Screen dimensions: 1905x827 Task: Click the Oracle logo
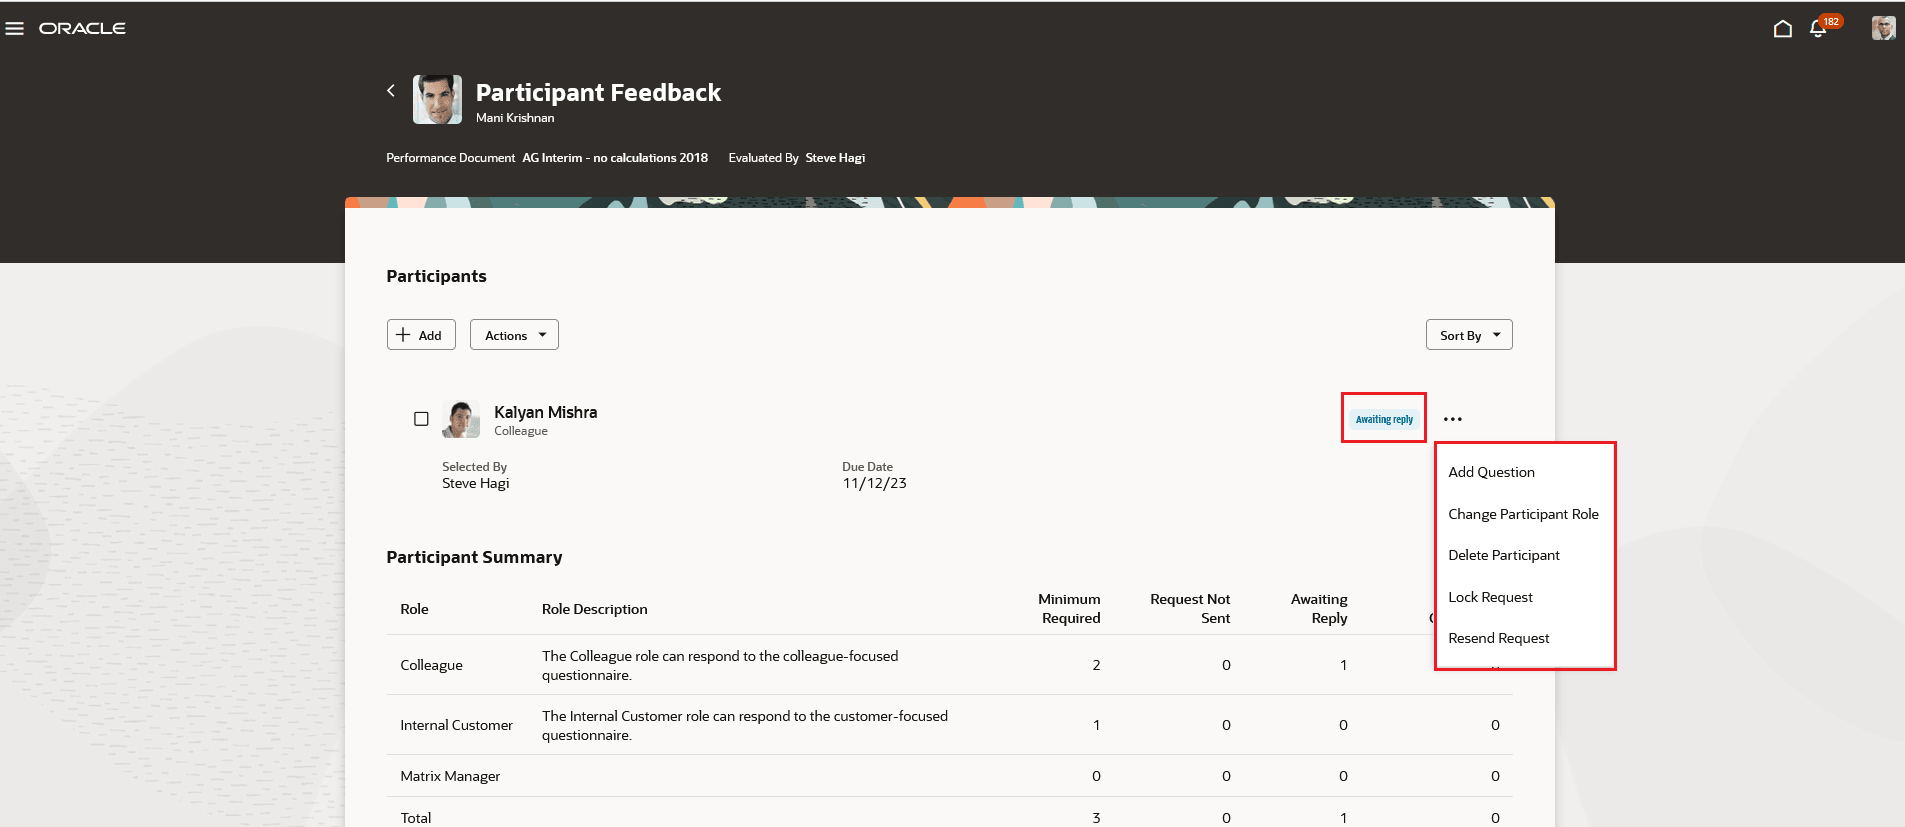point(82,29)
